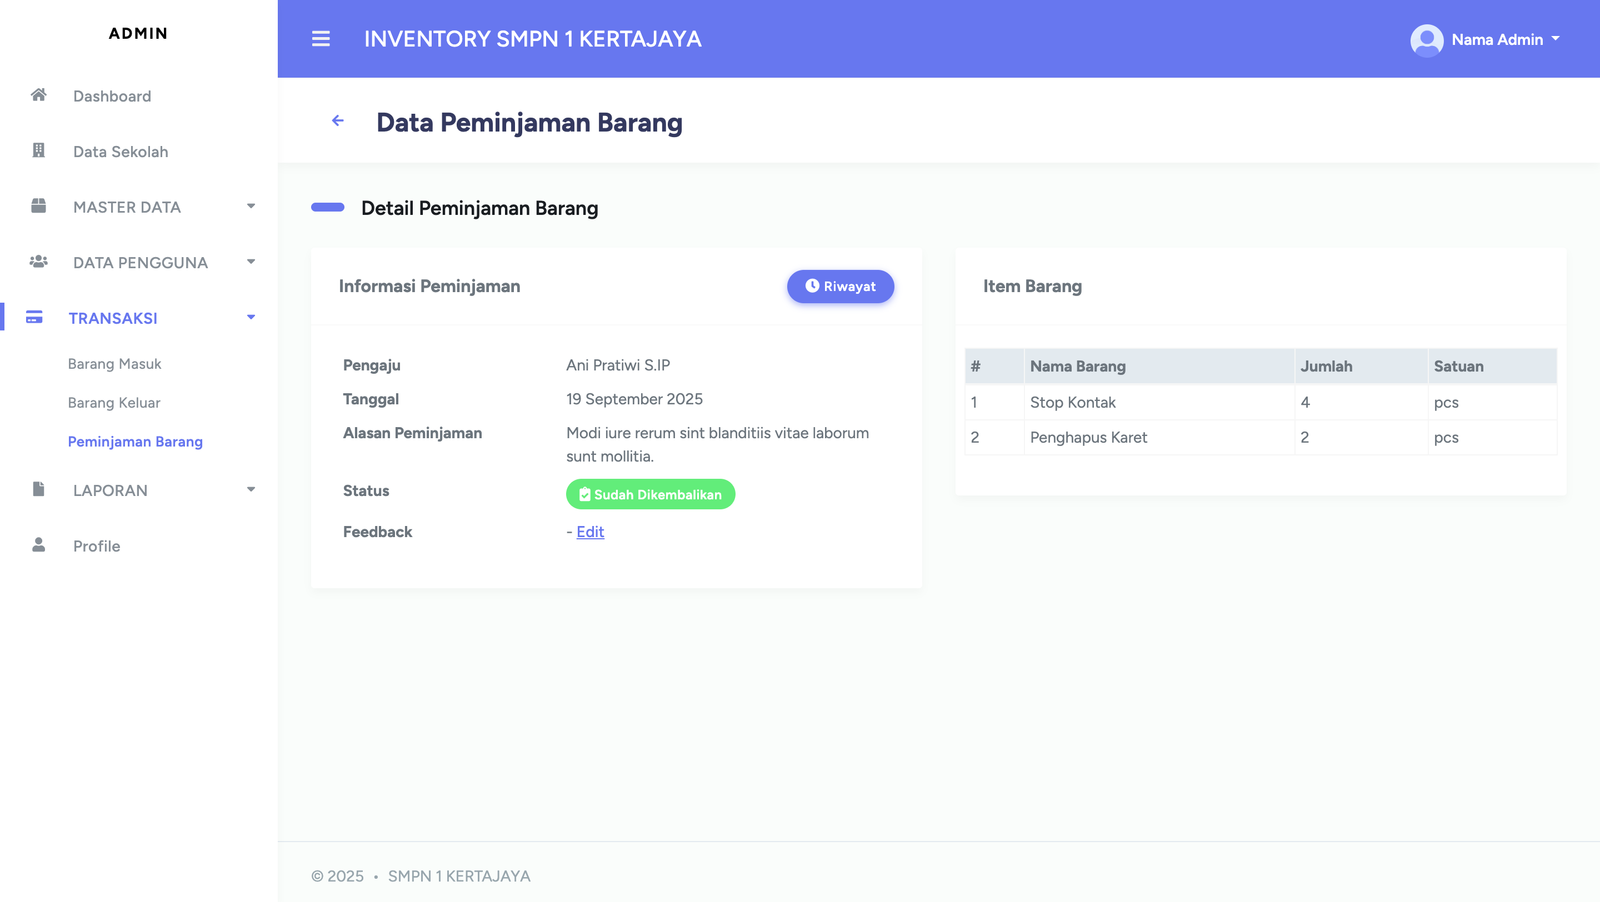
Task: Click the admin avatar icon
Action: coord(1426,40)
